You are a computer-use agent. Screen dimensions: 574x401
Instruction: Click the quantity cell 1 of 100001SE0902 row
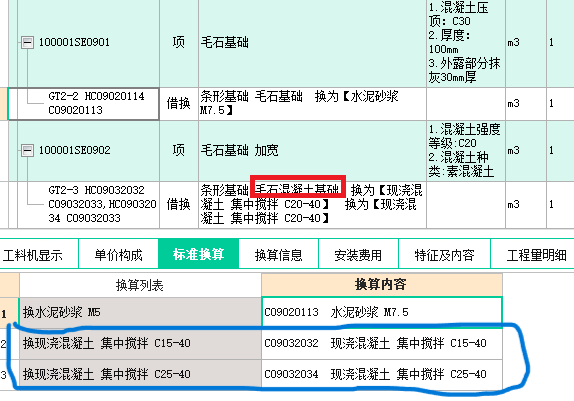tap(560, 151)
